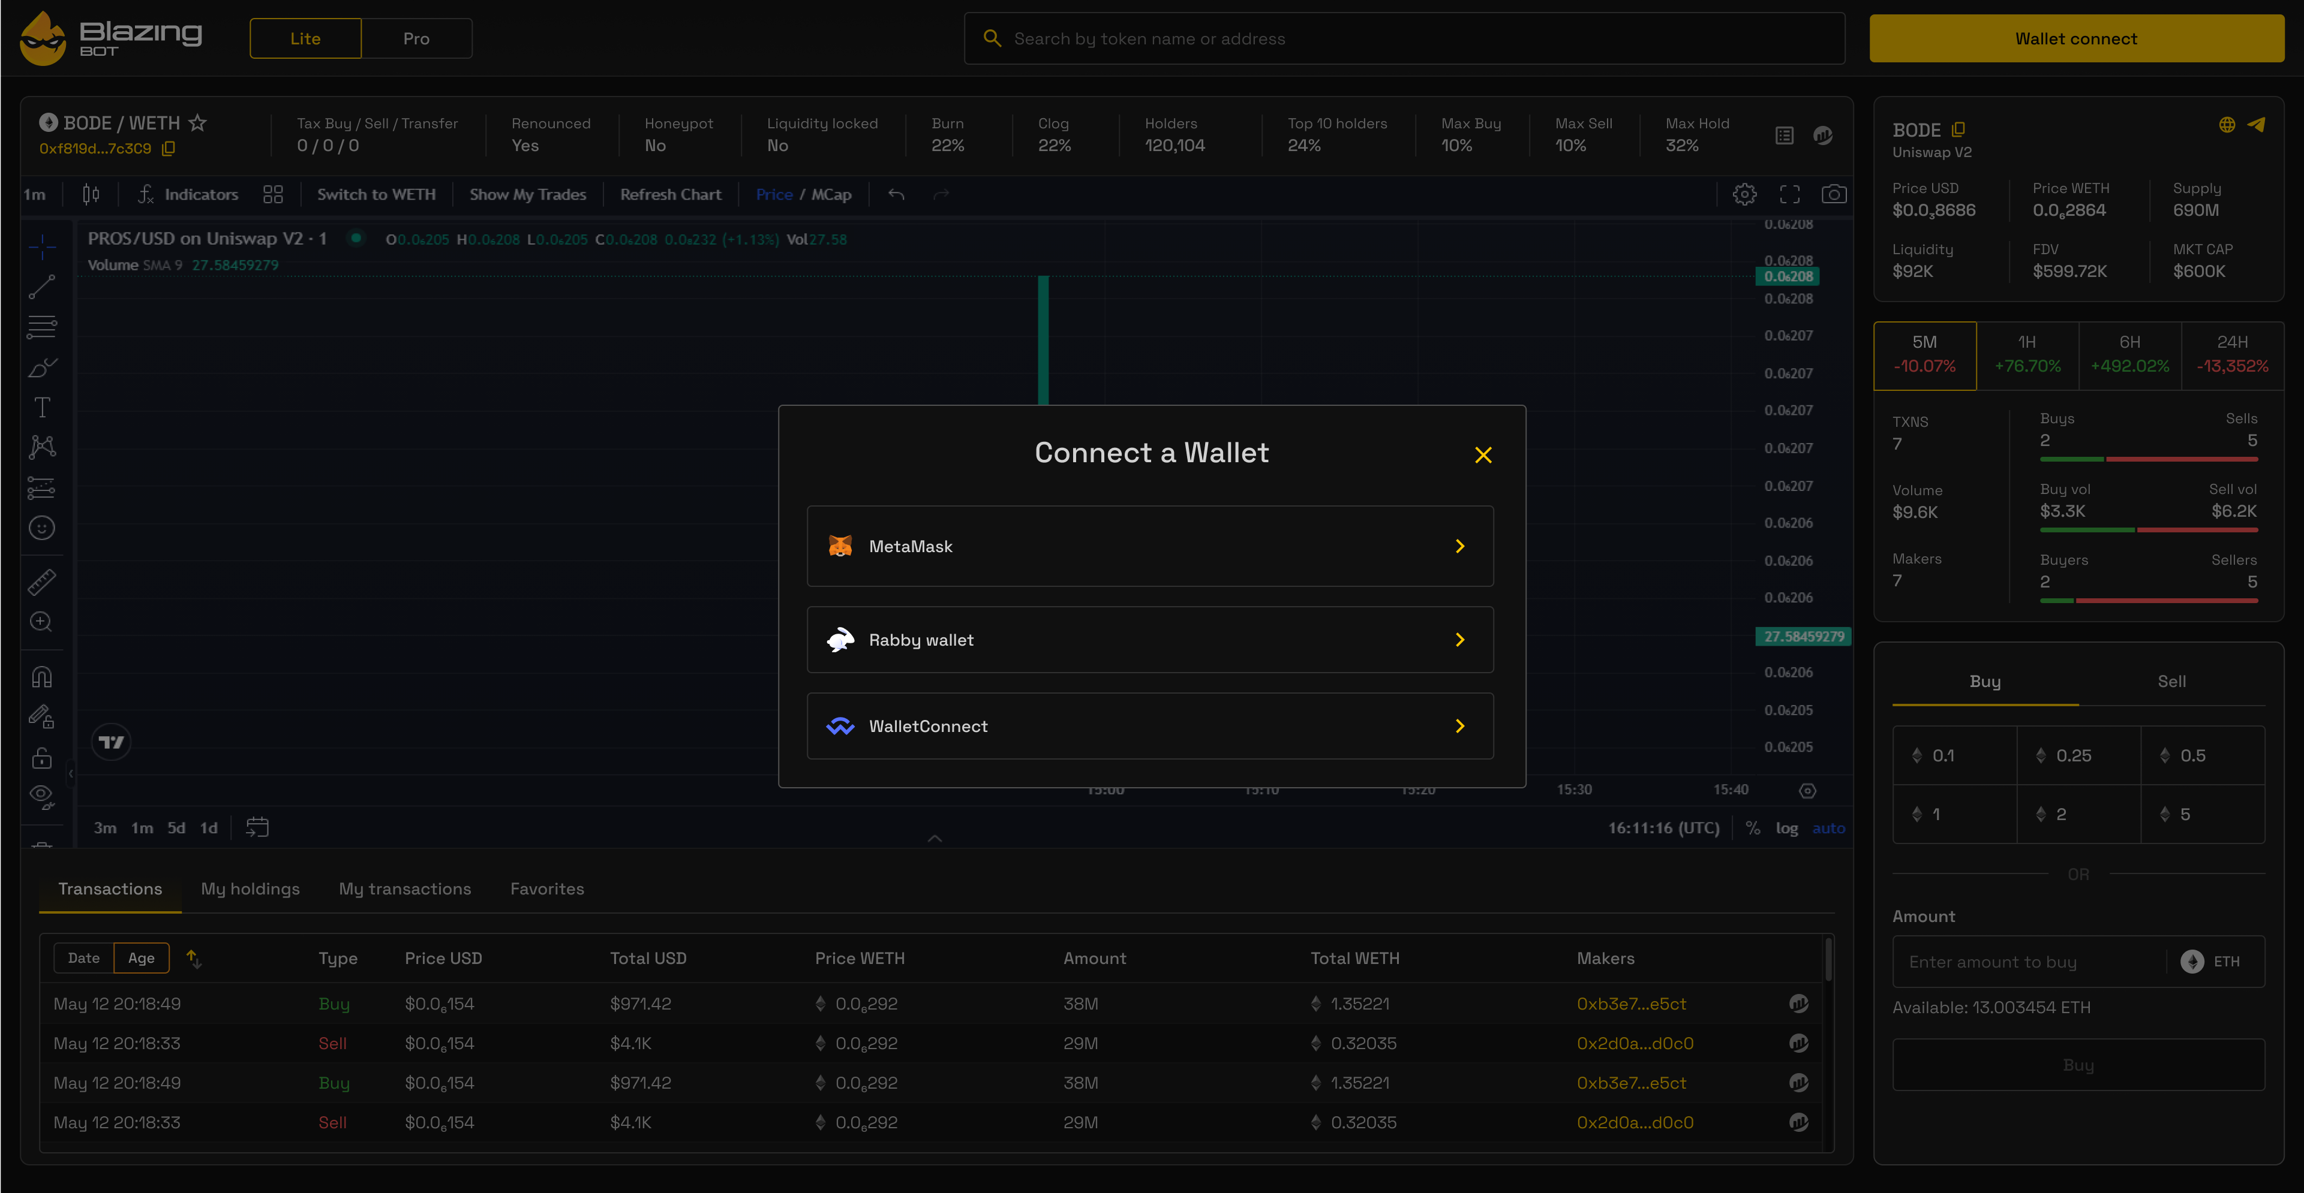Switch to My holdings tab
2304x1193 pixels.
tap(250, 889)
